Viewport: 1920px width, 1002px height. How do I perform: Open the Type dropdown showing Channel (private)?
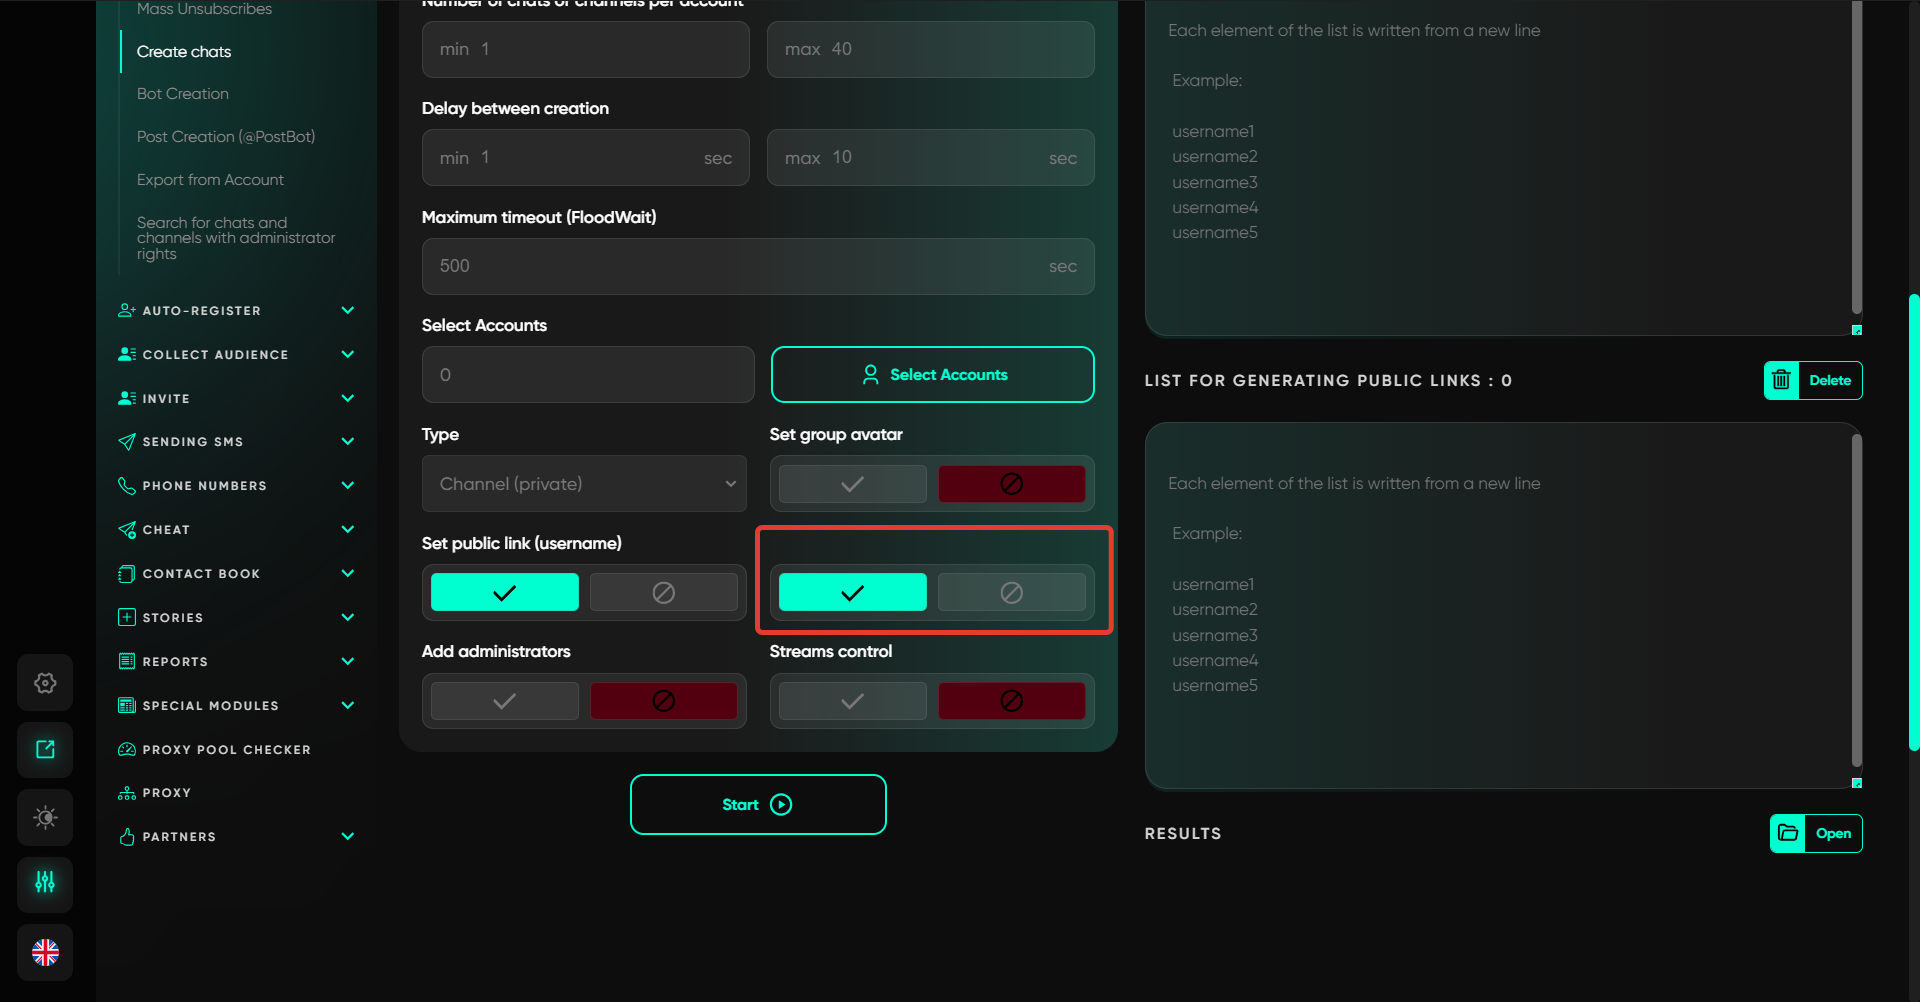coord(584,484)
